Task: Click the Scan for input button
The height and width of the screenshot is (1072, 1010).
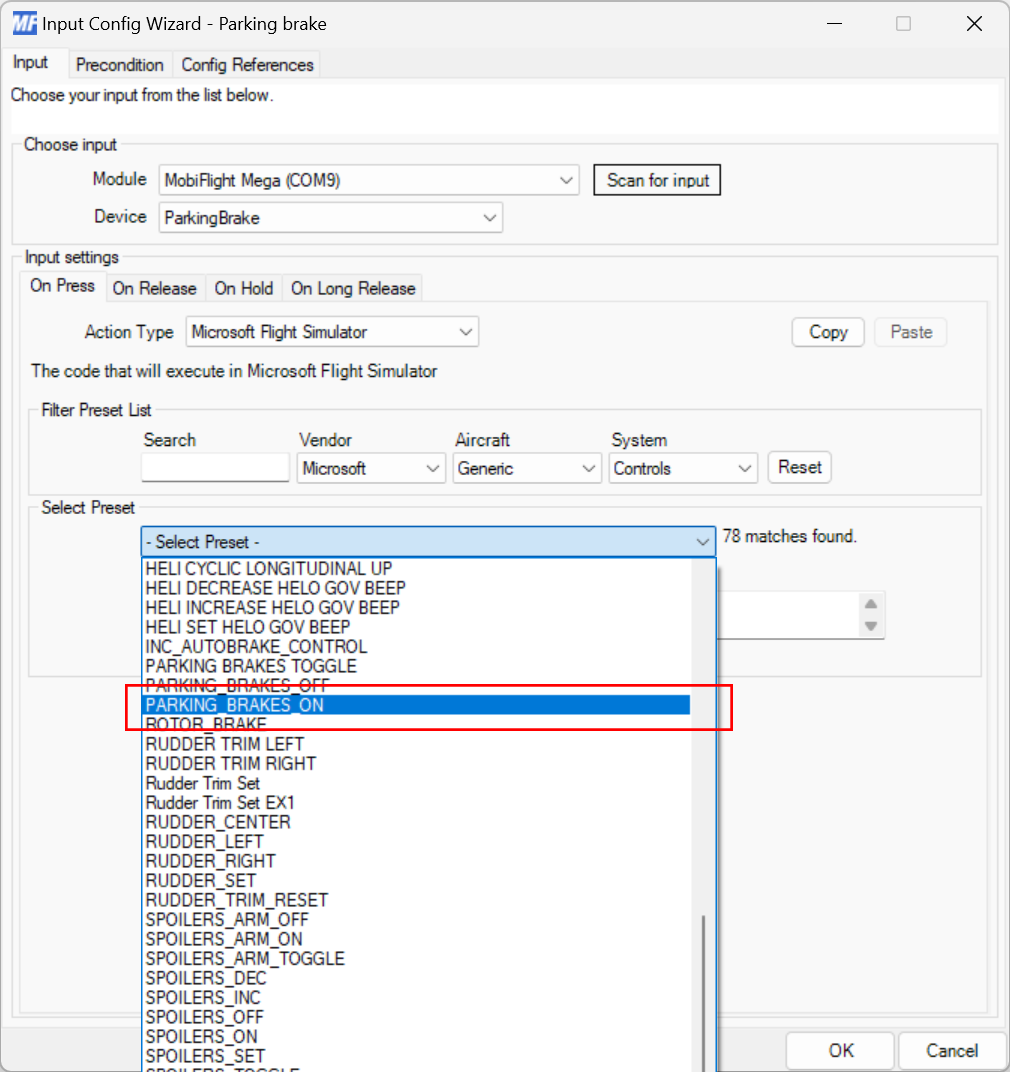Action: tap(657, 180)
